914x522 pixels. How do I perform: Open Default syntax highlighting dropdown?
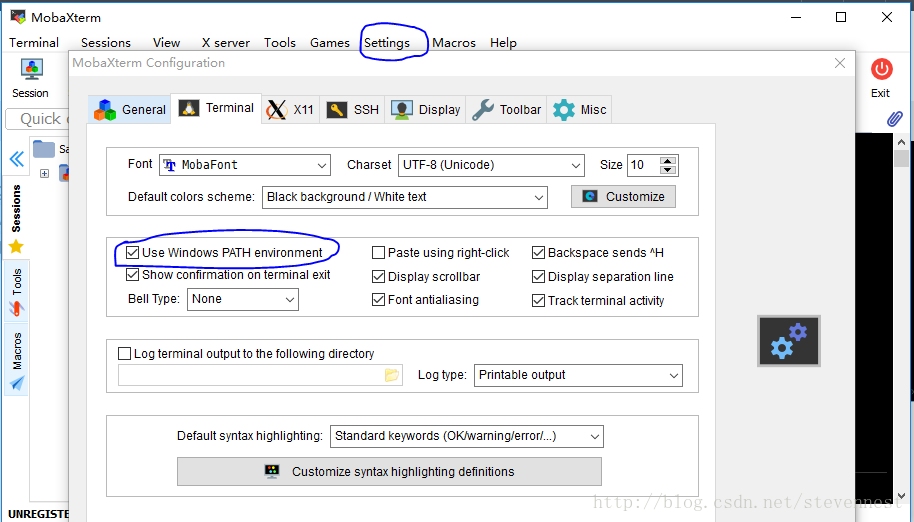[466, 436]
